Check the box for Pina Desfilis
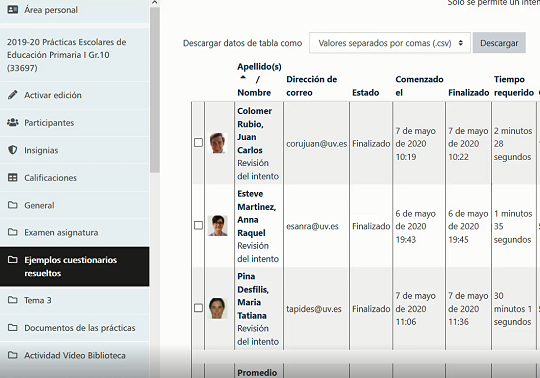The width and height of the screenshot is (540, 378). click(198, 308)
